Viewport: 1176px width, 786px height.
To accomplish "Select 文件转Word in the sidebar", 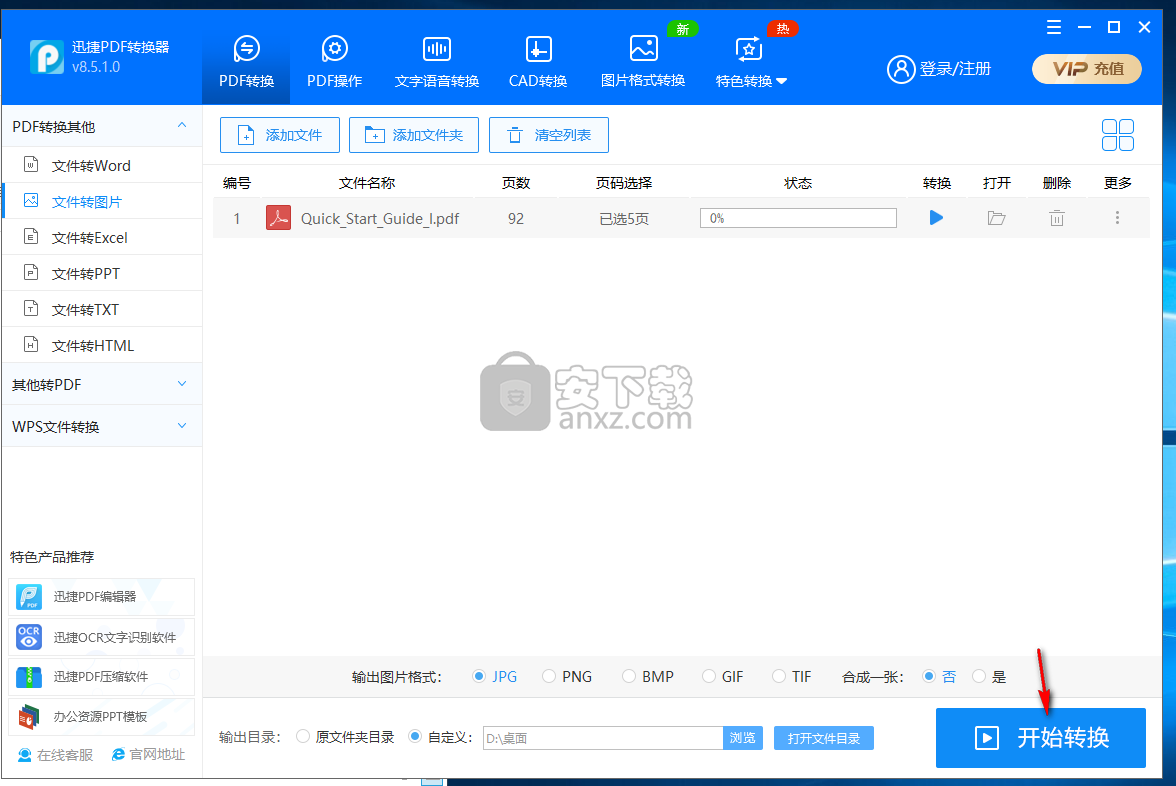I will (x=102, y=165).
